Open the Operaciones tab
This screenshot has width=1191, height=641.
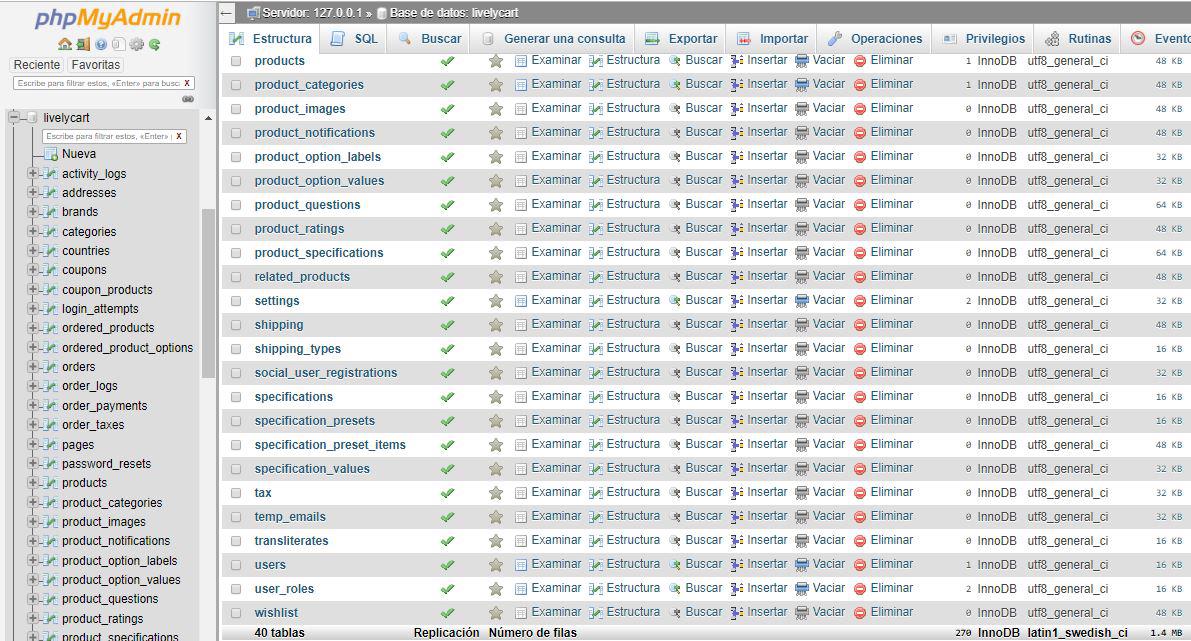click(x=875, y=39)
